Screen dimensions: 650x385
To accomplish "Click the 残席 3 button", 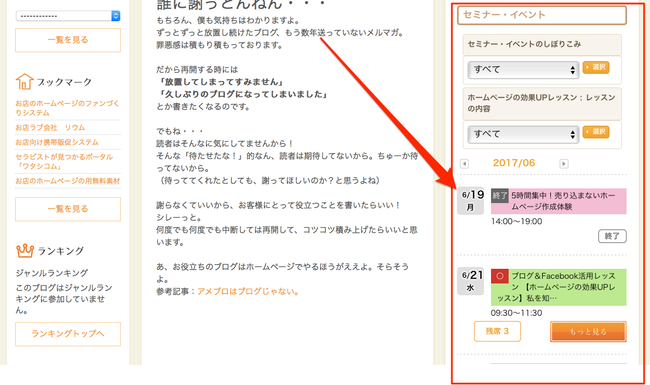I will (497, 331).
